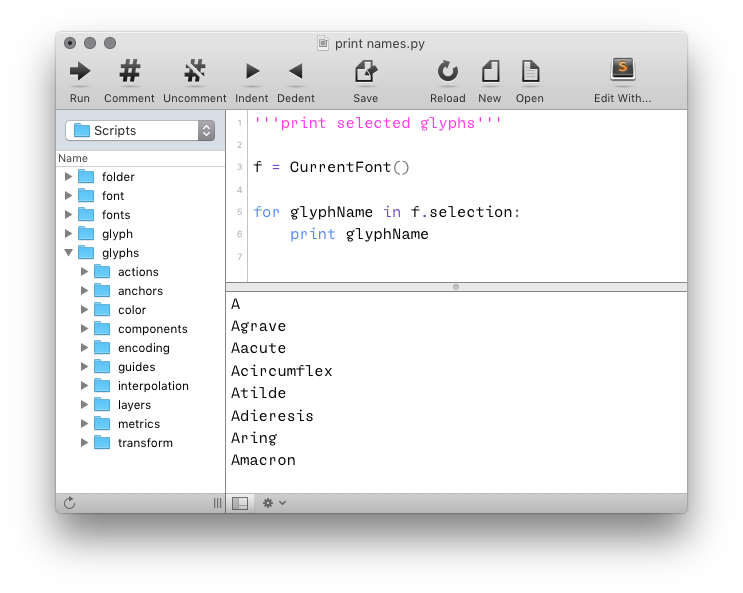Click 'Atilde' in the output
743x593 pixels.
pos(259,393)
